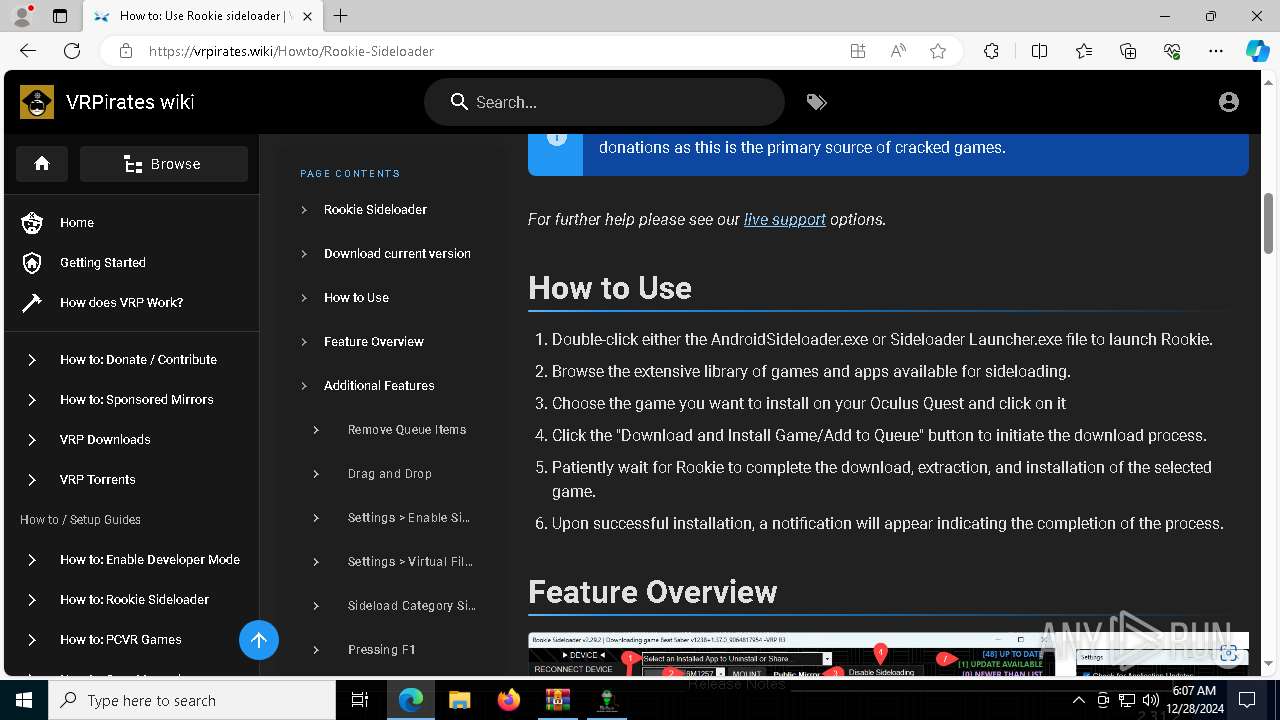Switch to the Rookie sideloader browser tab
Viewport: 1280px width, 720px height.
(x=203, y=16)
